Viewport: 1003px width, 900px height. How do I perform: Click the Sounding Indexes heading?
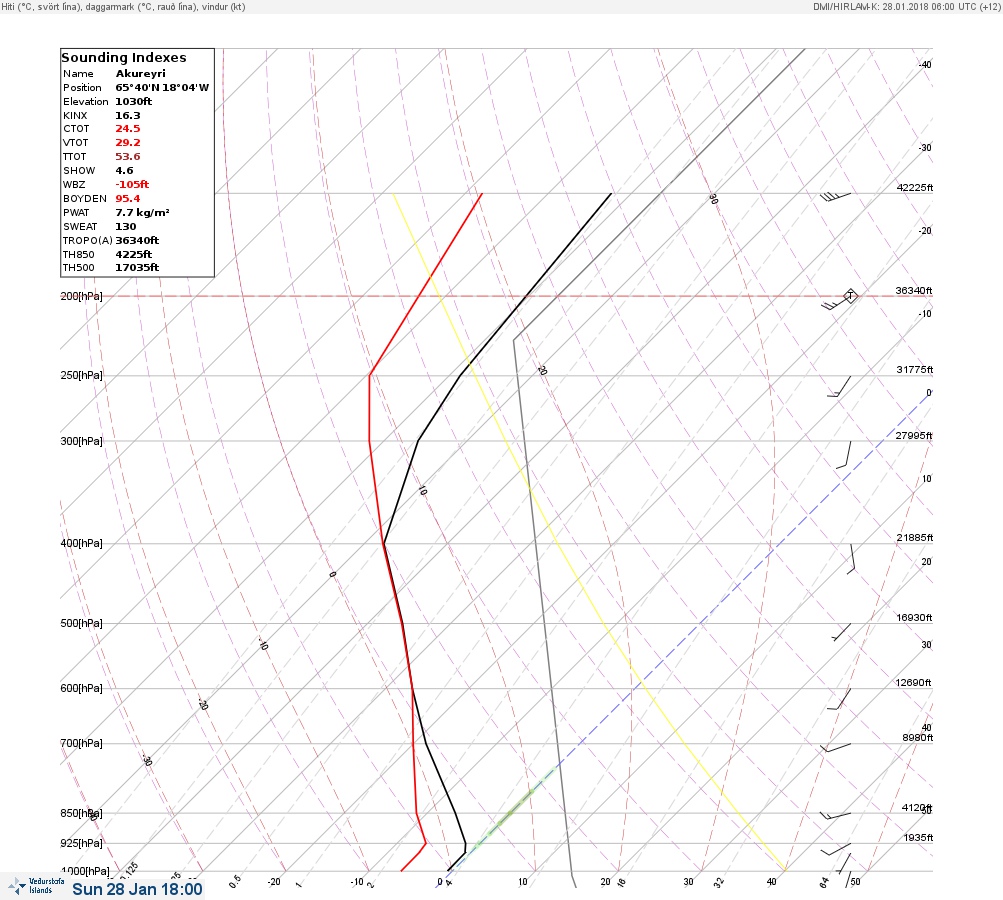pos(124,58)
